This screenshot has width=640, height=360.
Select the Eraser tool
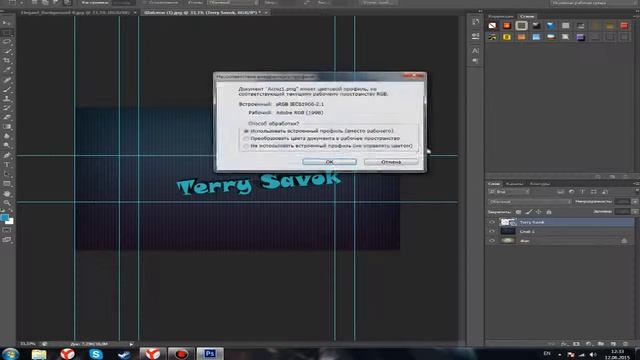[7, 117]
